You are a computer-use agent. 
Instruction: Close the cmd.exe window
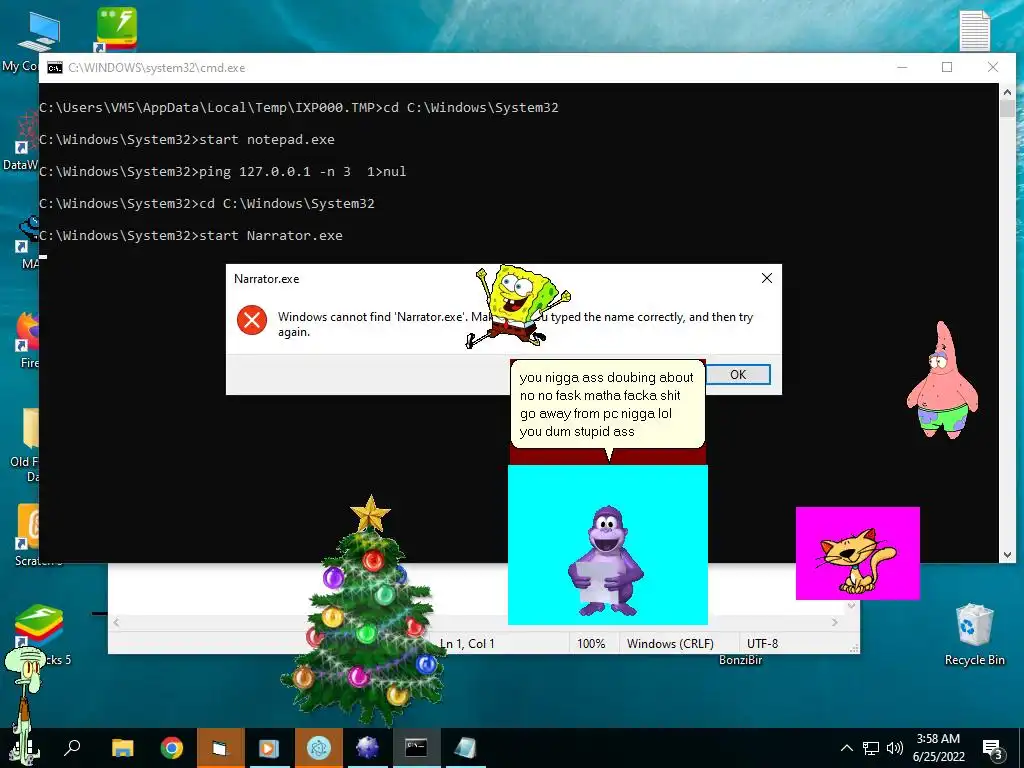[x=993, y=67]
